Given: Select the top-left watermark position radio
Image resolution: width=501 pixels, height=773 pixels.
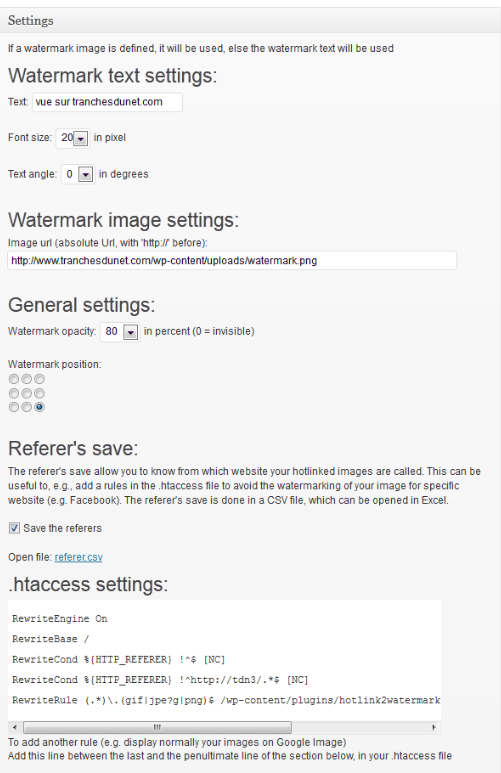Looking at the screenshot, I should [x=14, y=379].
